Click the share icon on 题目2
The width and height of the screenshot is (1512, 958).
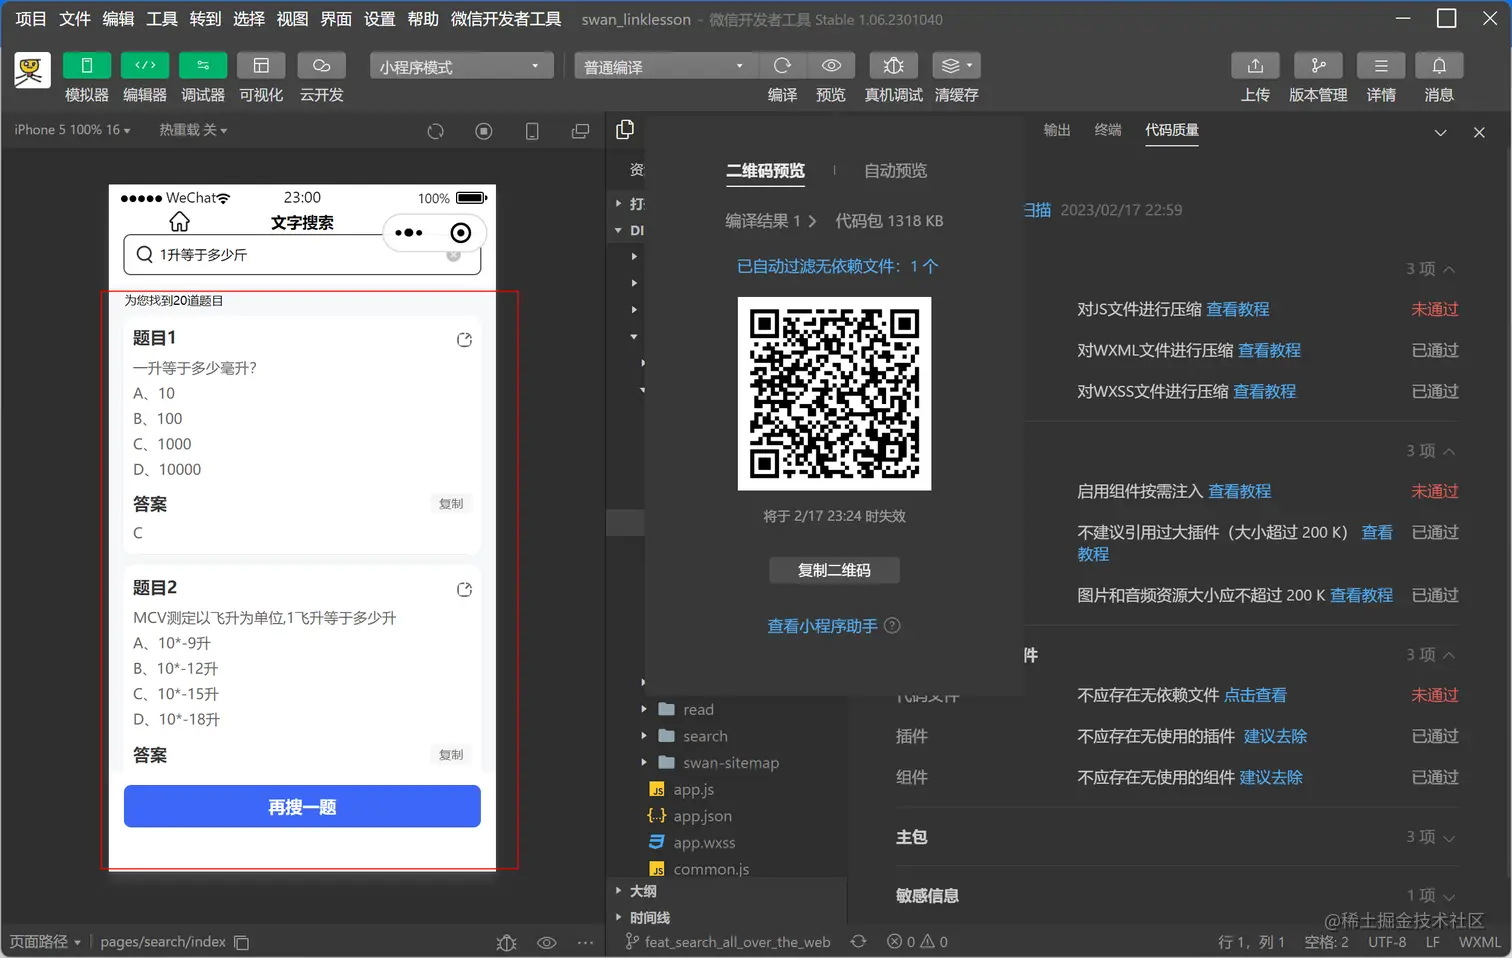(x=464, y=590)
